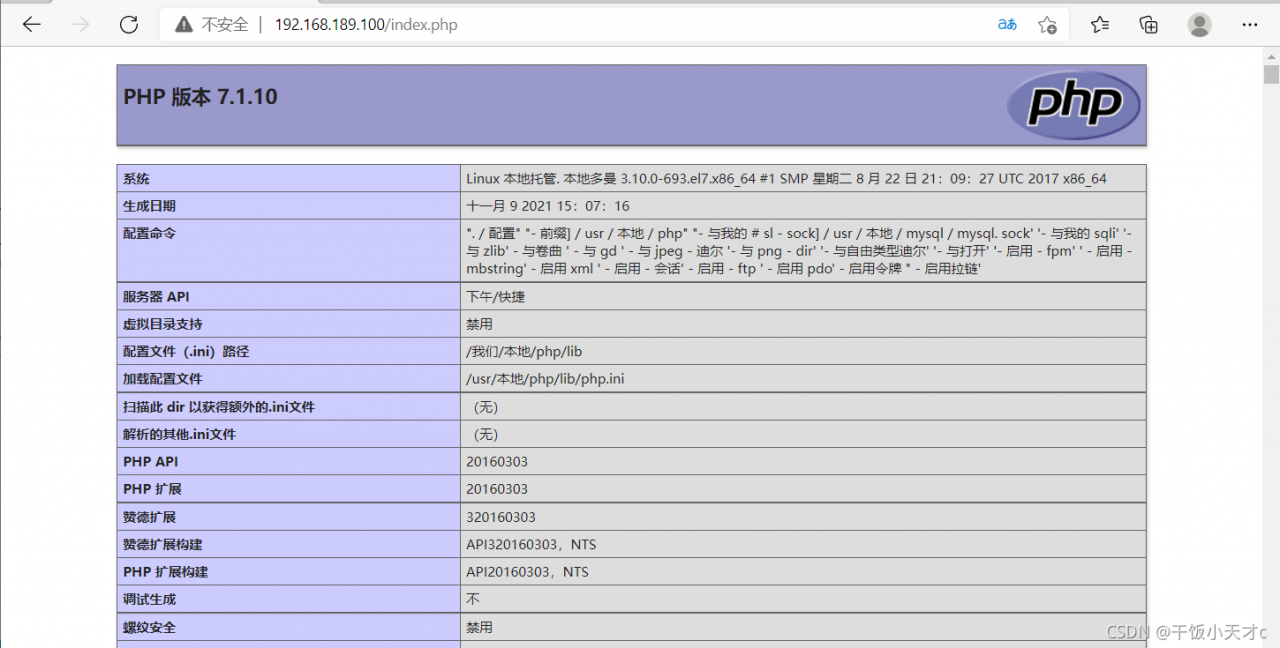The width and height of the screenshot is (1280, 648).
Task: Add this page to favorites star icon
Action: (x=1047, y=25)
